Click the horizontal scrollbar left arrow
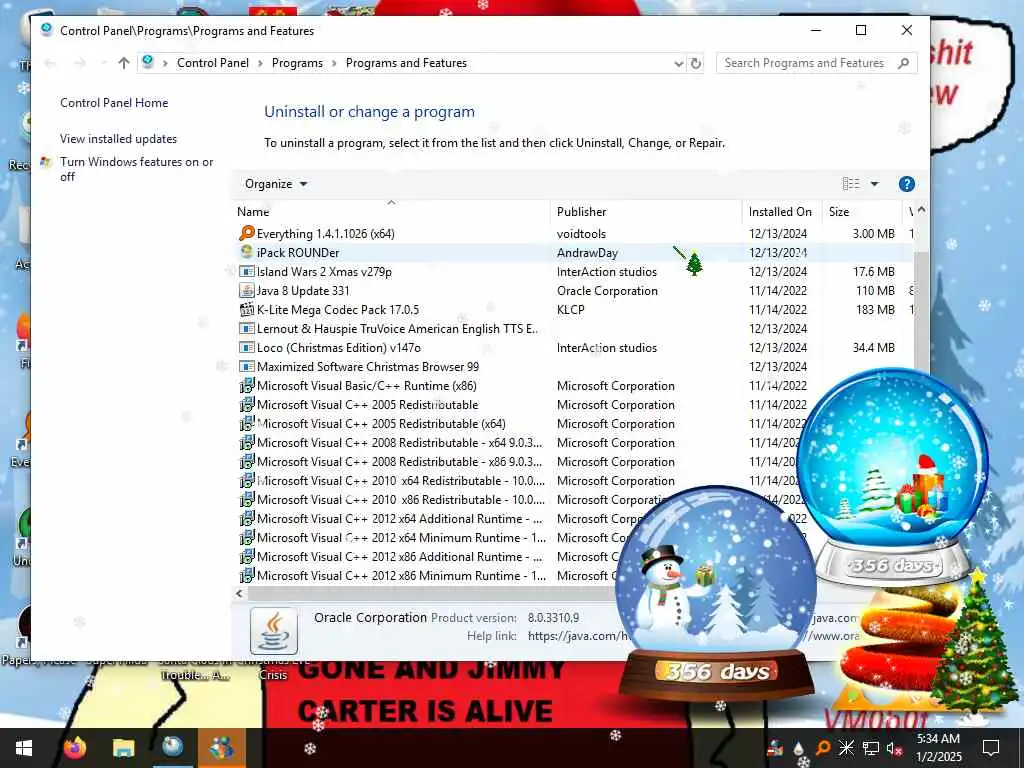This screenshot has height=768, width=1024. click(240, 594)
